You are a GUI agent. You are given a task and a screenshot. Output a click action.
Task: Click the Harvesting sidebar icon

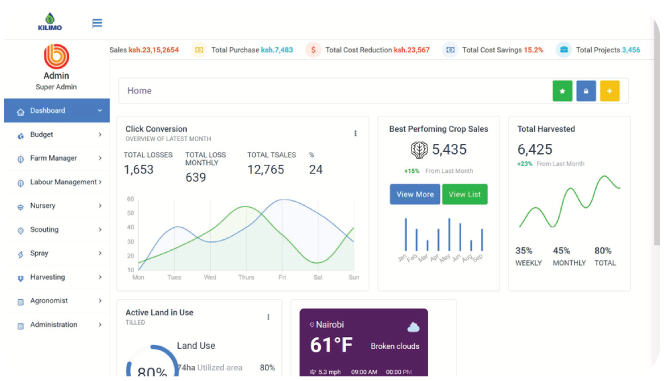20,278
